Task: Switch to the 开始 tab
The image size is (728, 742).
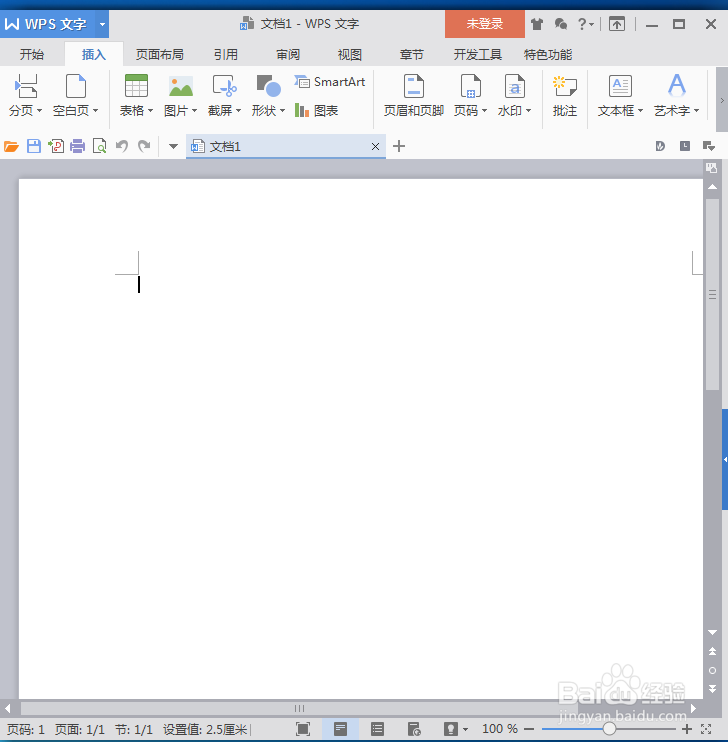Action: (x=32, y=55)
